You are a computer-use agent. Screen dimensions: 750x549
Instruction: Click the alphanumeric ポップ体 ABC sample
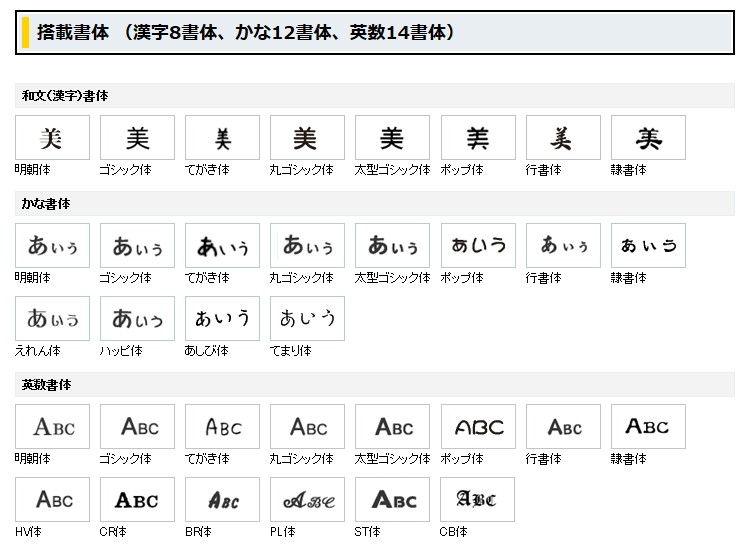click(478, 427)
